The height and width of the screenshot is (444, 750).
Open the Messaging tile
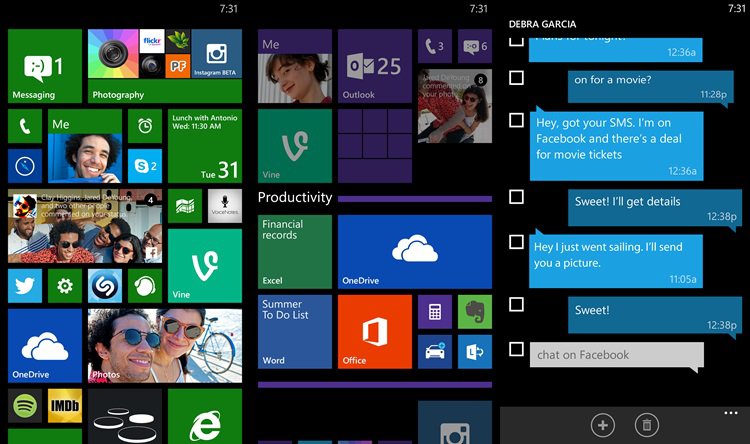coord(45,66)
